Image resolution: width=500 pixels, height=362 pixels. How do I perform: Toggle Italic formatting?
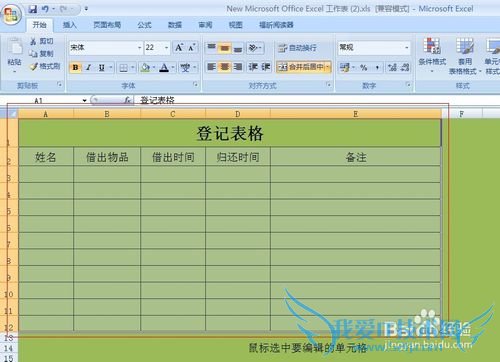88,67
